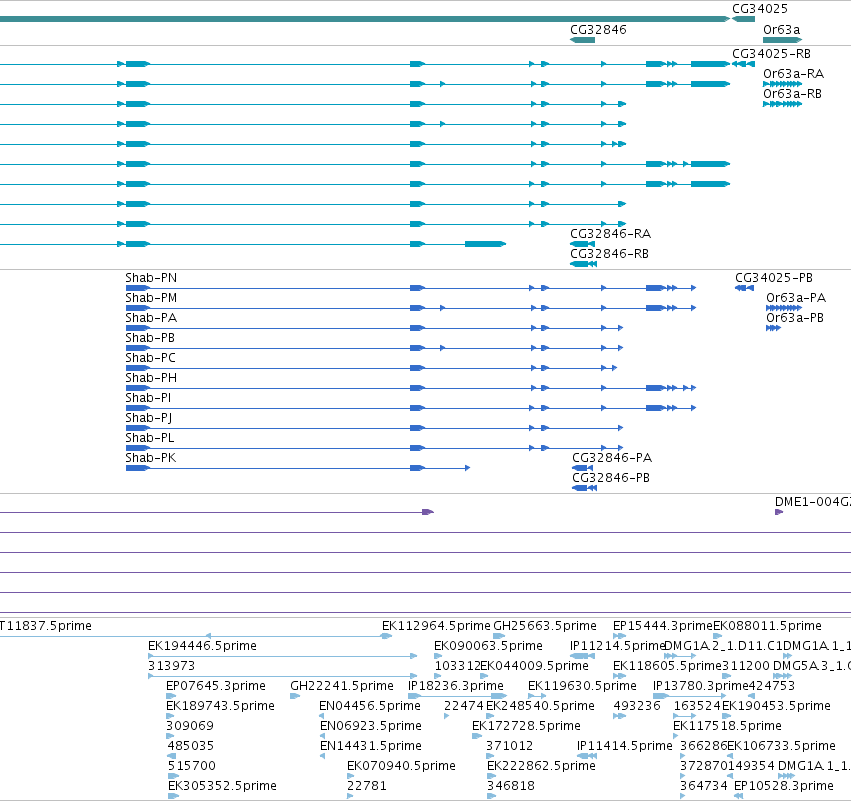Open the Shab-PC protein feature
This screenshot has height=801, width=851.
point(371,368)
